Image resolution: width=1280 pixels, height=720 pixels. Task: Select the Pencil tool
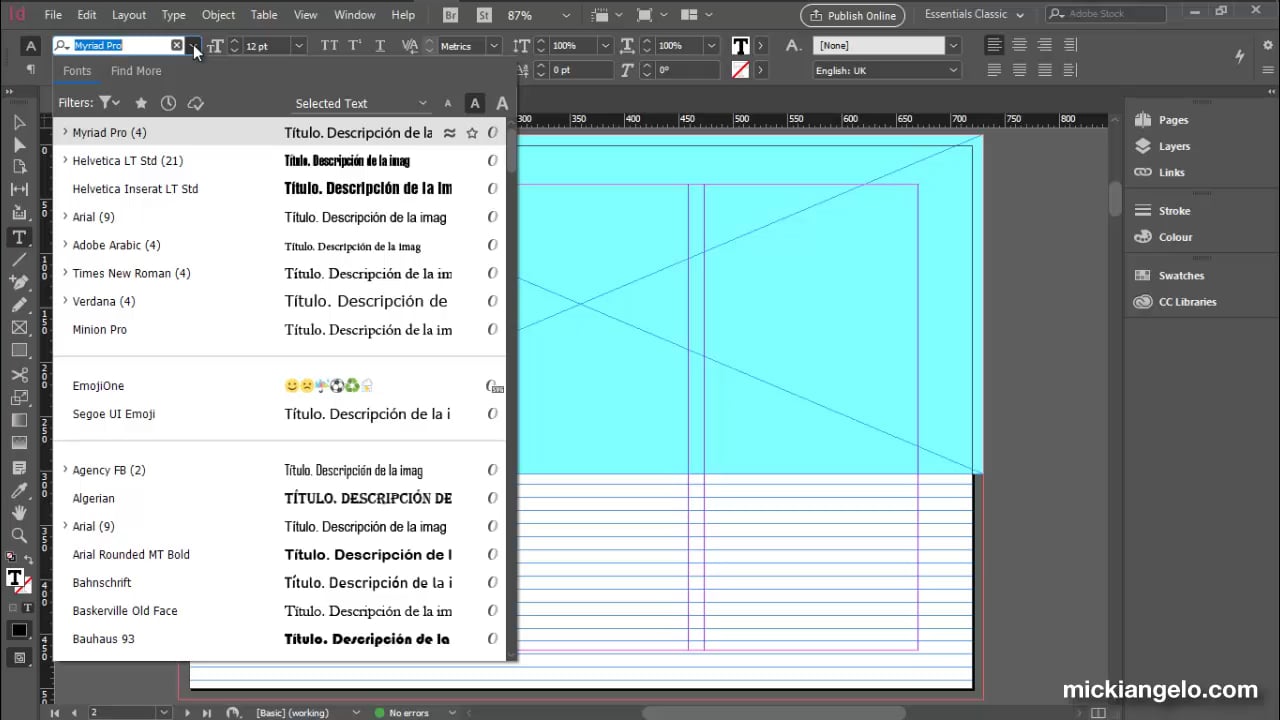point(19,305)
